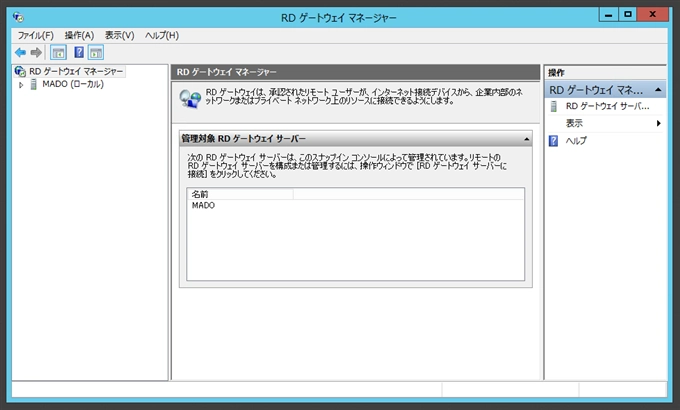Image resolution: width=680 pixels, height=410 pixels.
Task: Click the help icon in the actions pane
Action: (553, 141)
